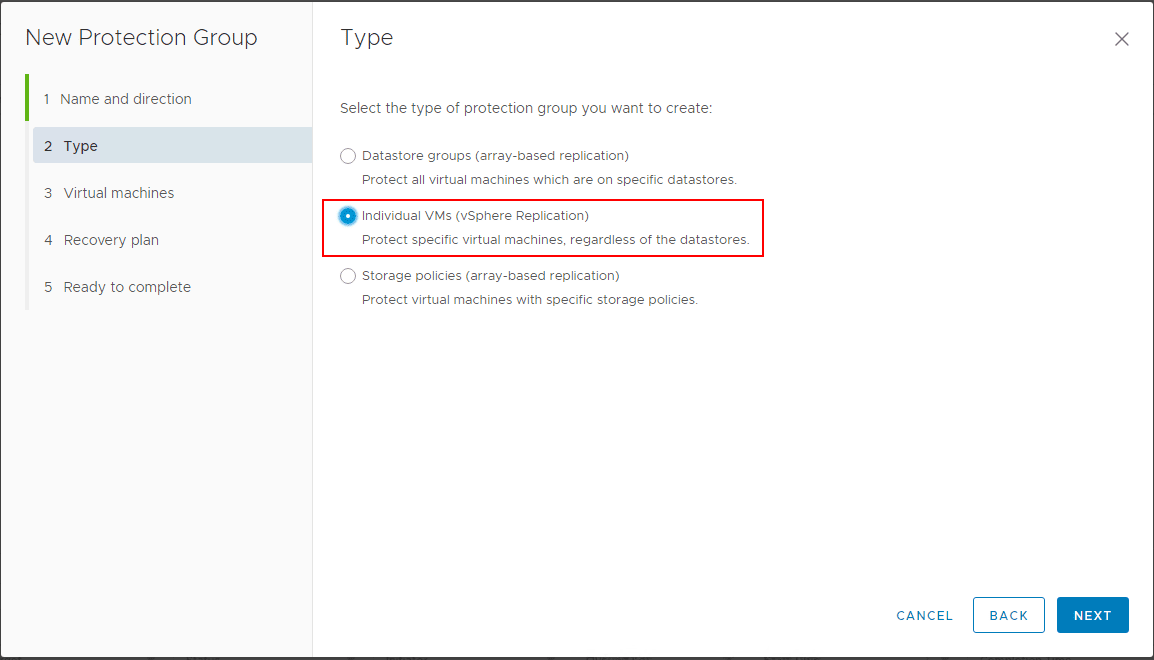Close the New Protection Group wizard with the X icon
Screen dimensions: 1154x660
[1121, 39]
